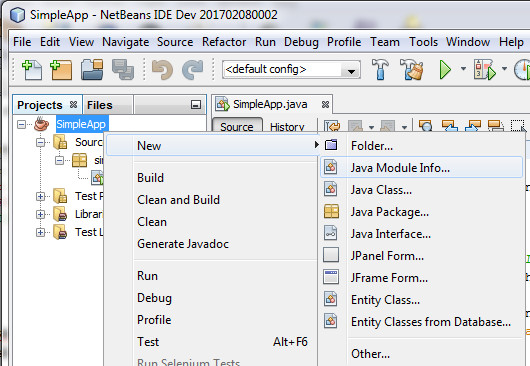Click the History view button
This screenshot has width=530, height=366.
point(287,127)
